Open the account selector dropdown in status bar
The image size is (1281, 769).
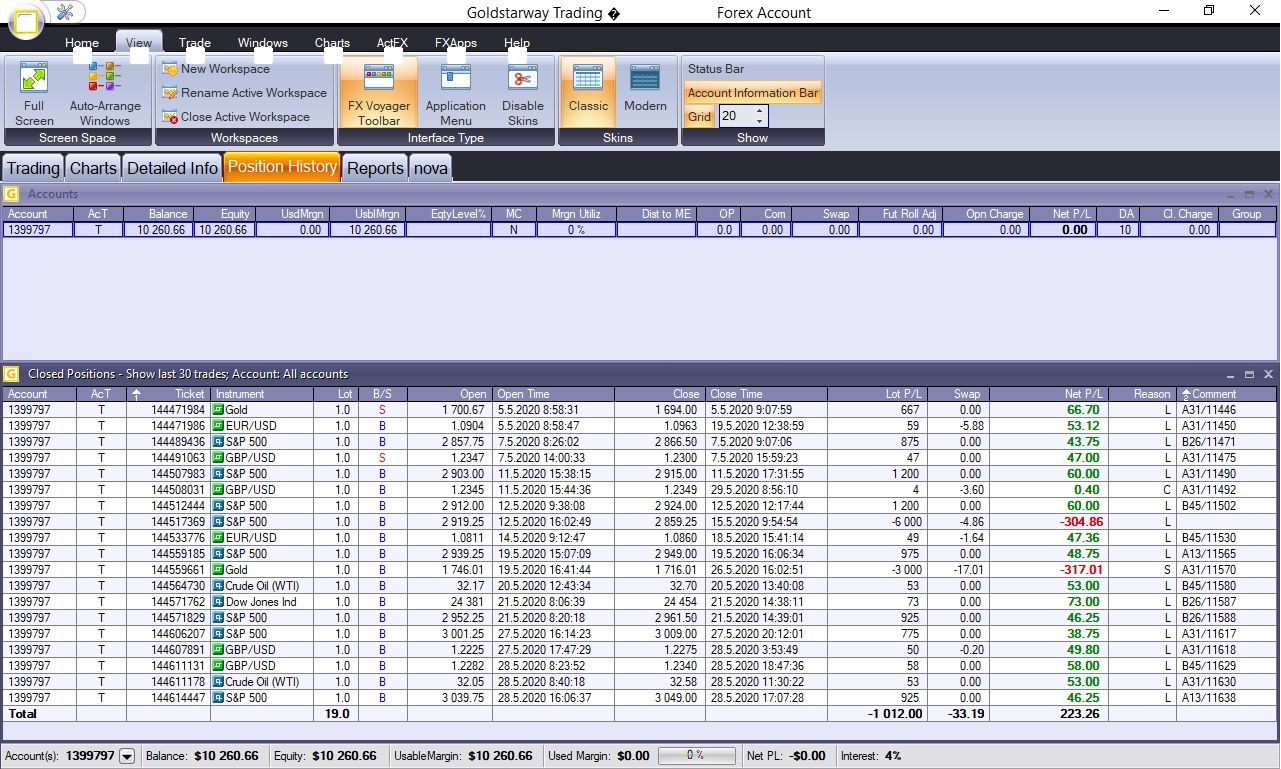(127, 756)
